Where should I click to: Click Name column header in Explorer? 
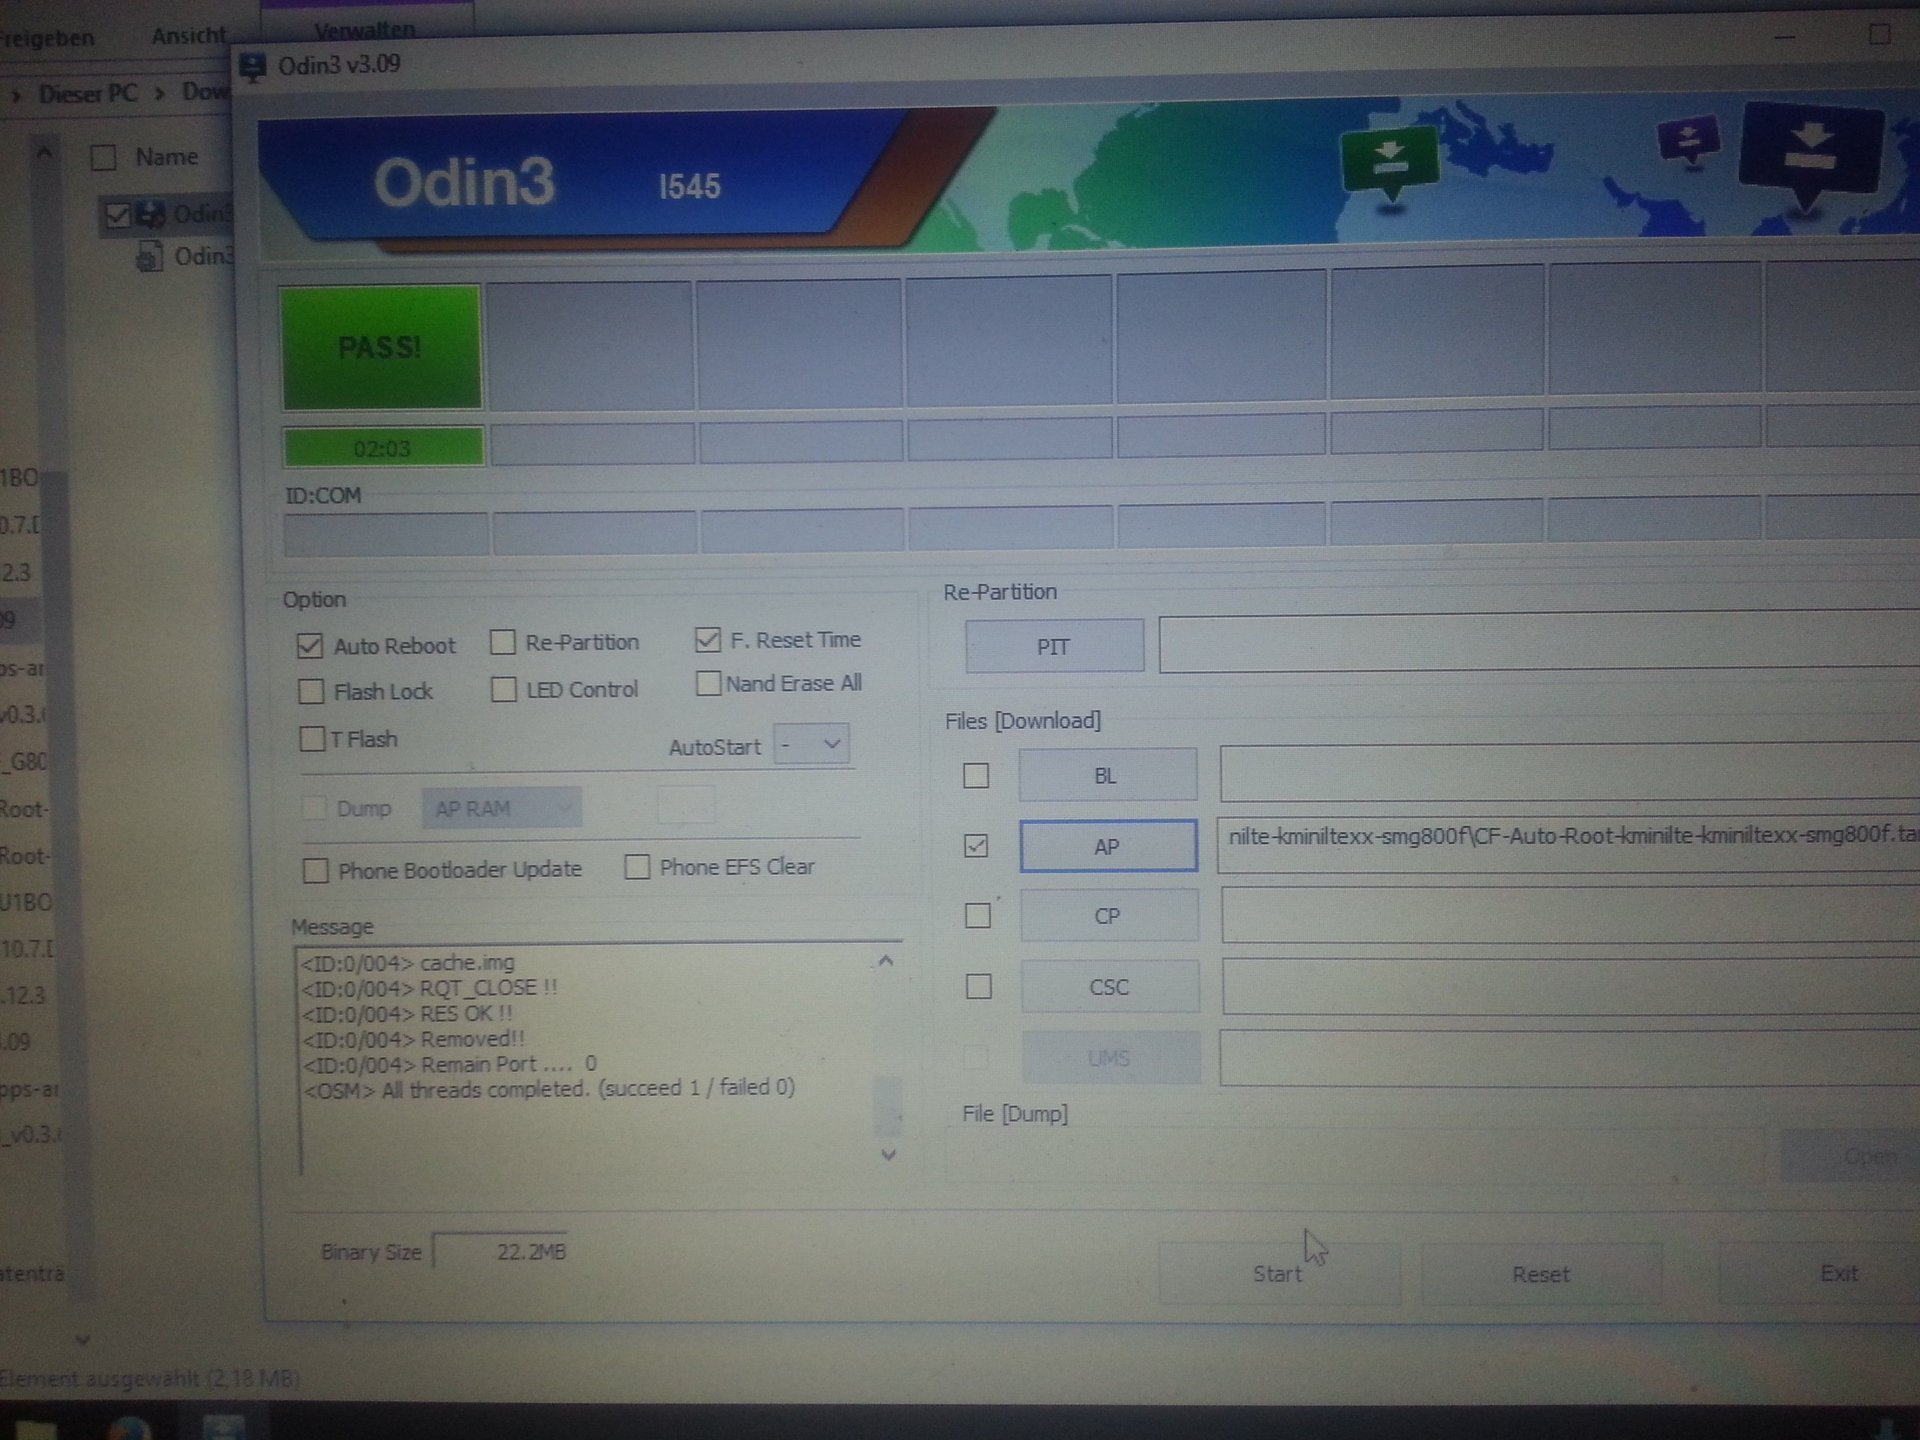[x=167, y=157]
